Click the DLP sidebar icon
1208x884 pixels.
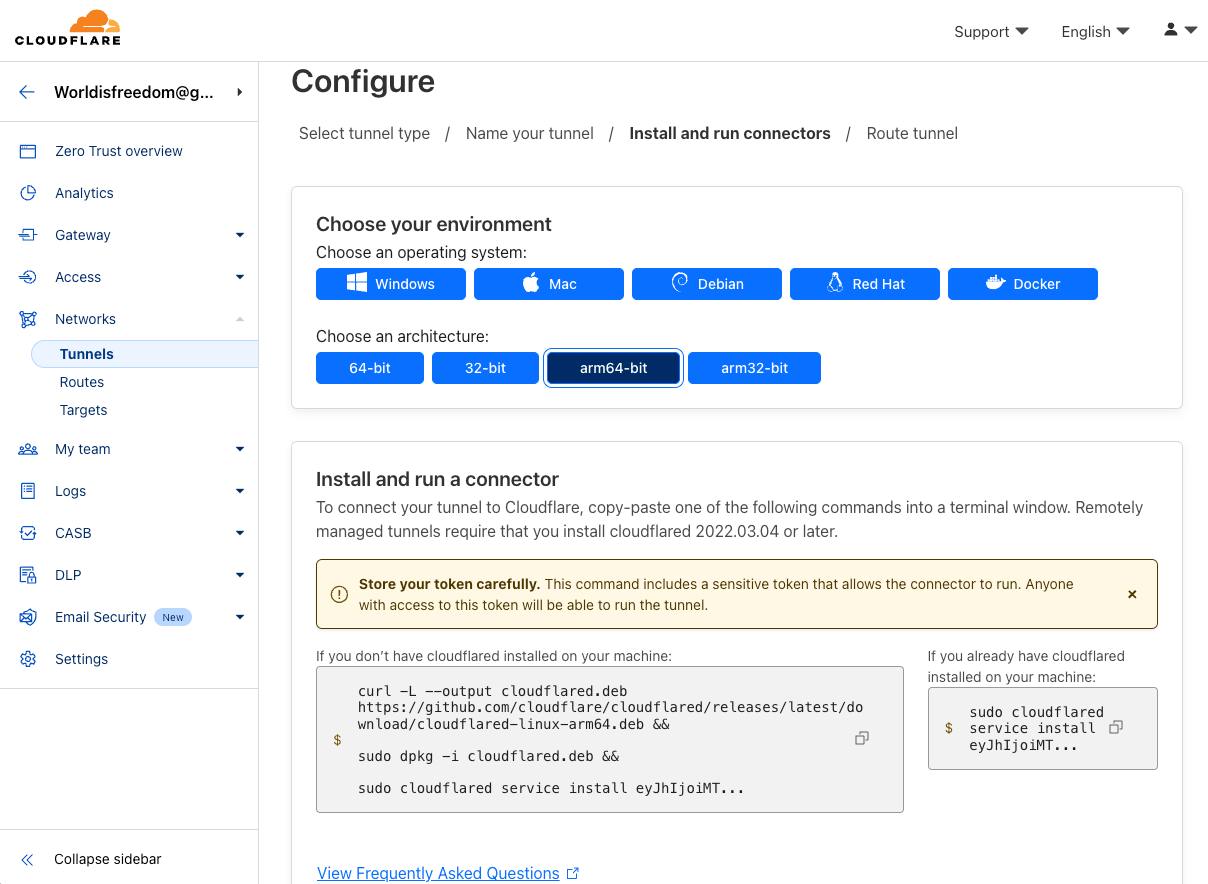28,575
